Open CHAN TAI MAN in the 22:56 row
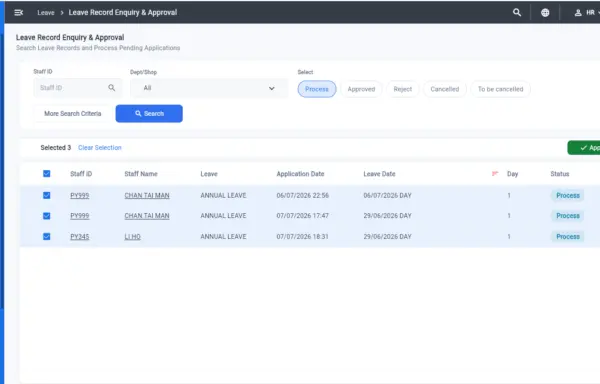The image size is (600, 384). click(x=147, y=195)
